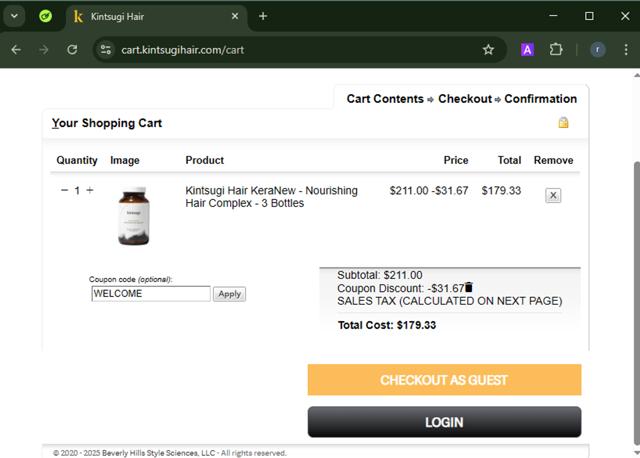
Task: Apply the coupon code
Action: (229, 294)
